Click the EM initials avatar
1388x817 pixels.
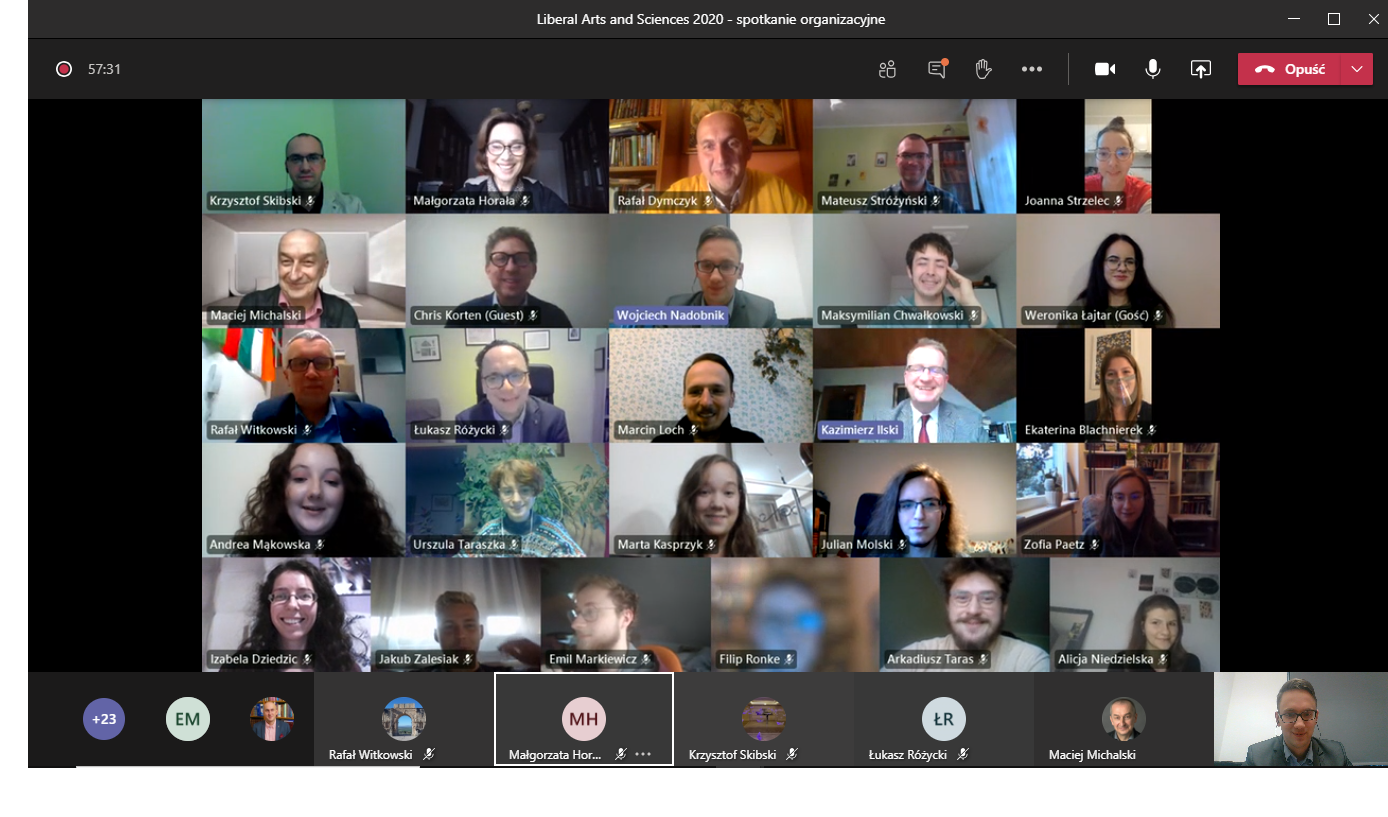(188, 719)
